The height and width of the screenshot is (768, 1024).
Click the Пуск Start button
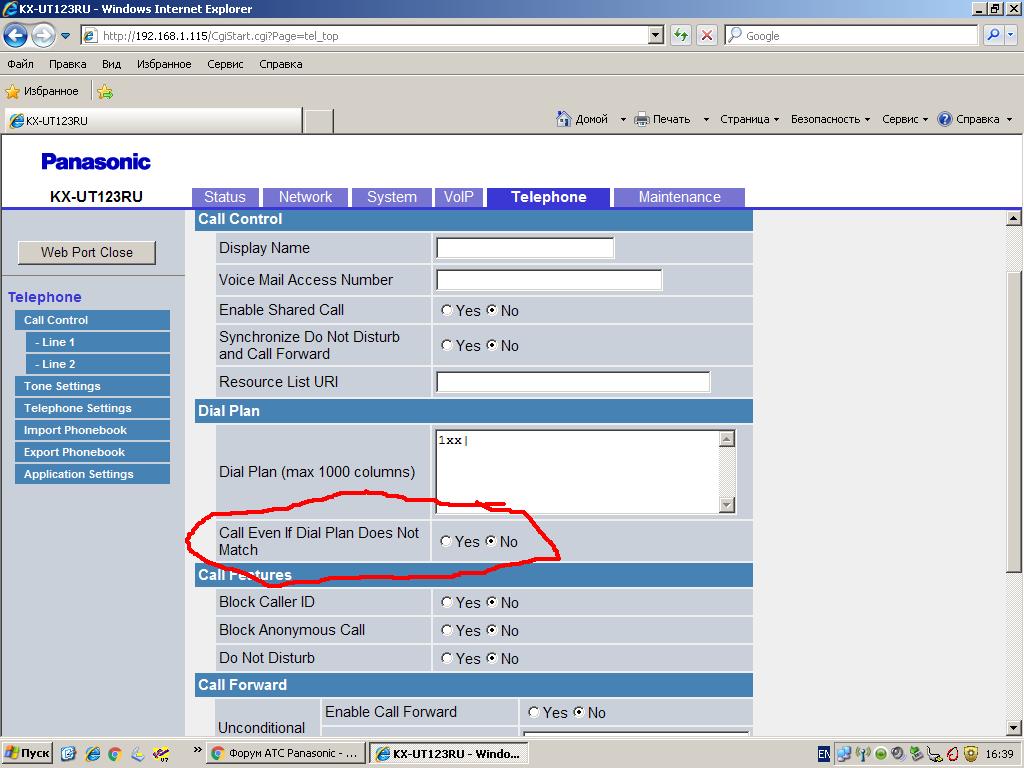point(27,753)
